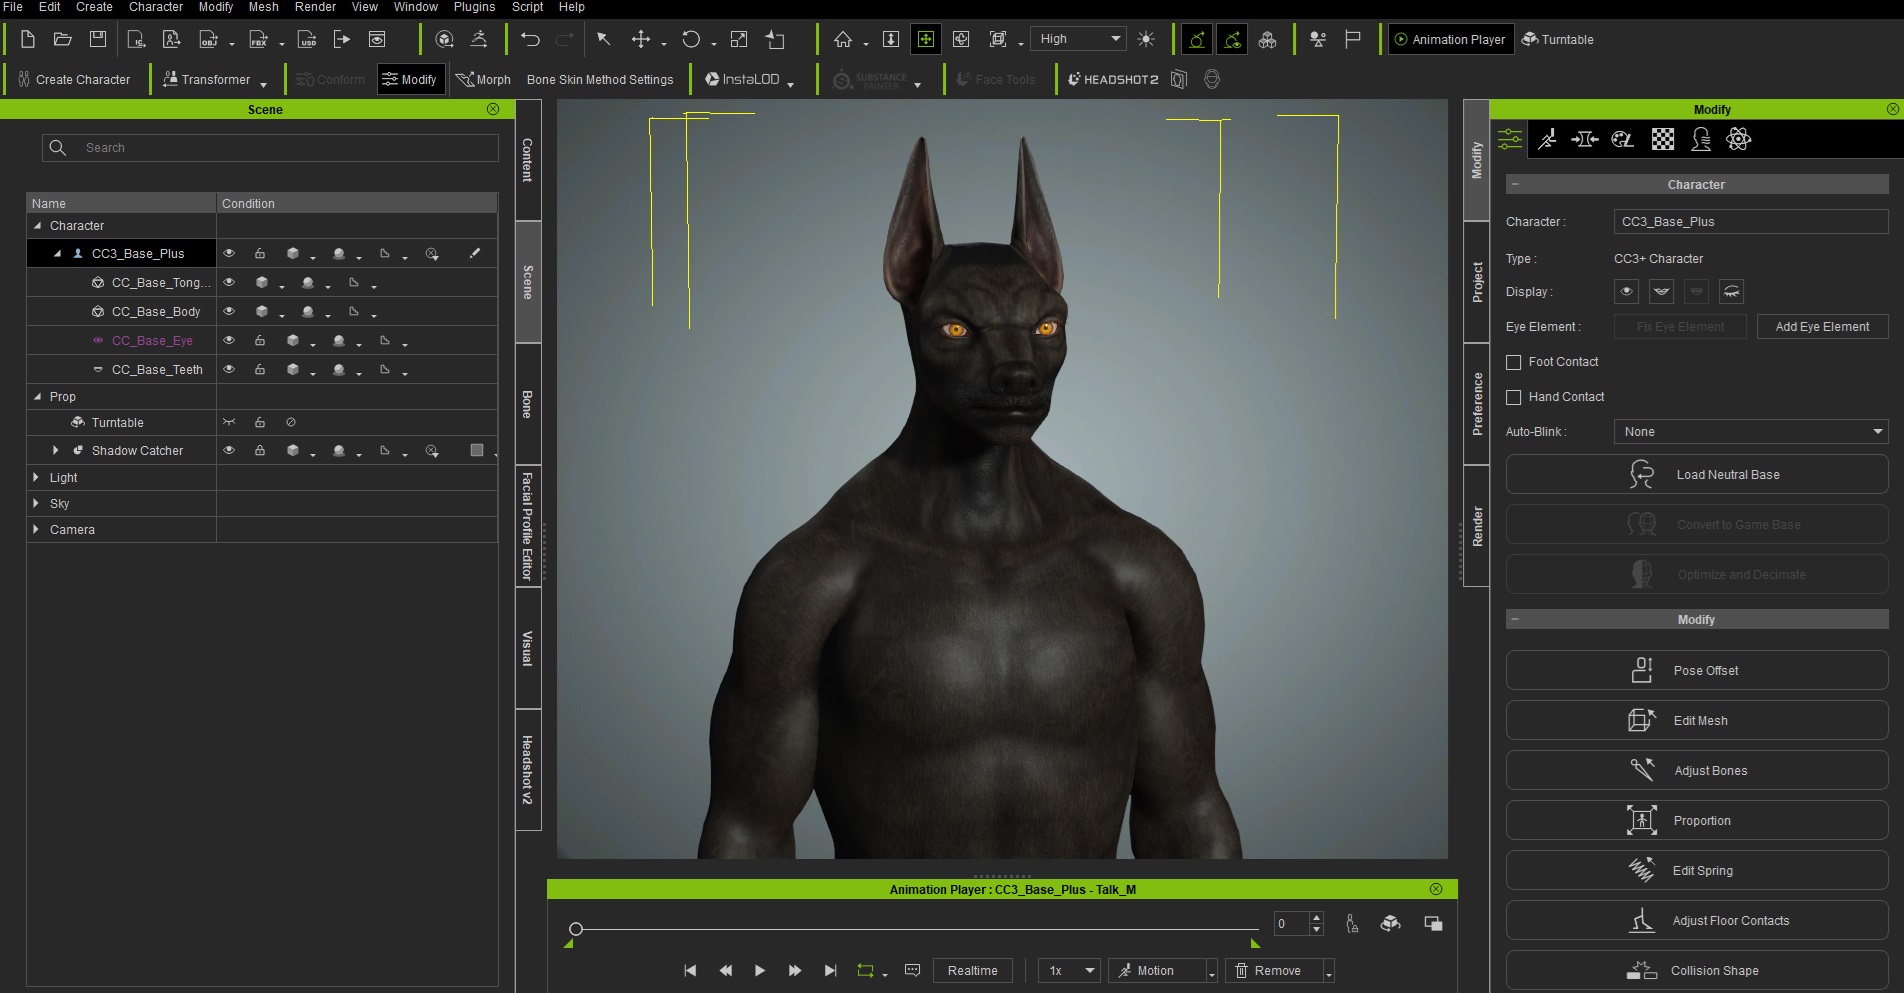This screenshot has width=1904, height=993.
Task: Open the Morph tool
Action: 483,79
